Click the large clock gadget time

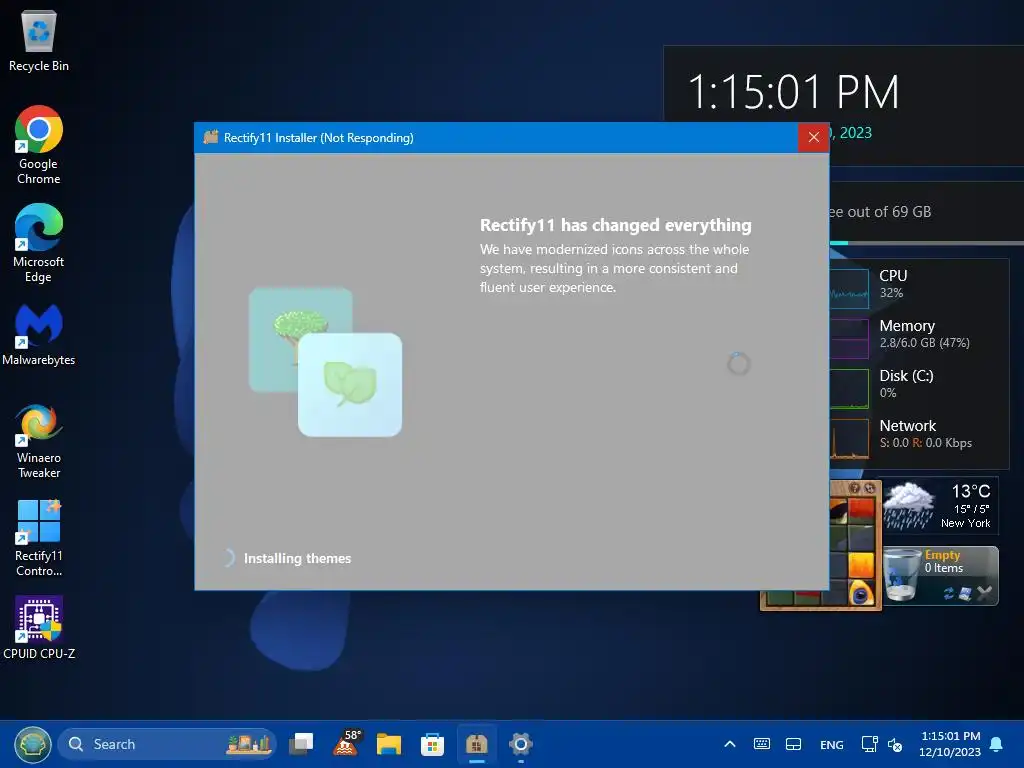(793, 92)
